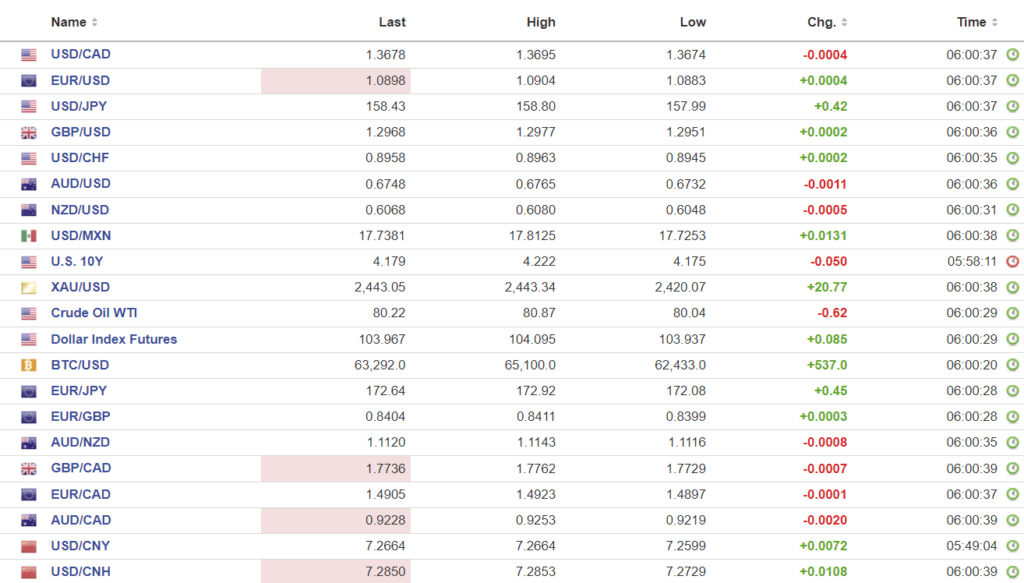Click the Last column header
Viewport: 1024px width, 583px height.
(x=392, y=22)
